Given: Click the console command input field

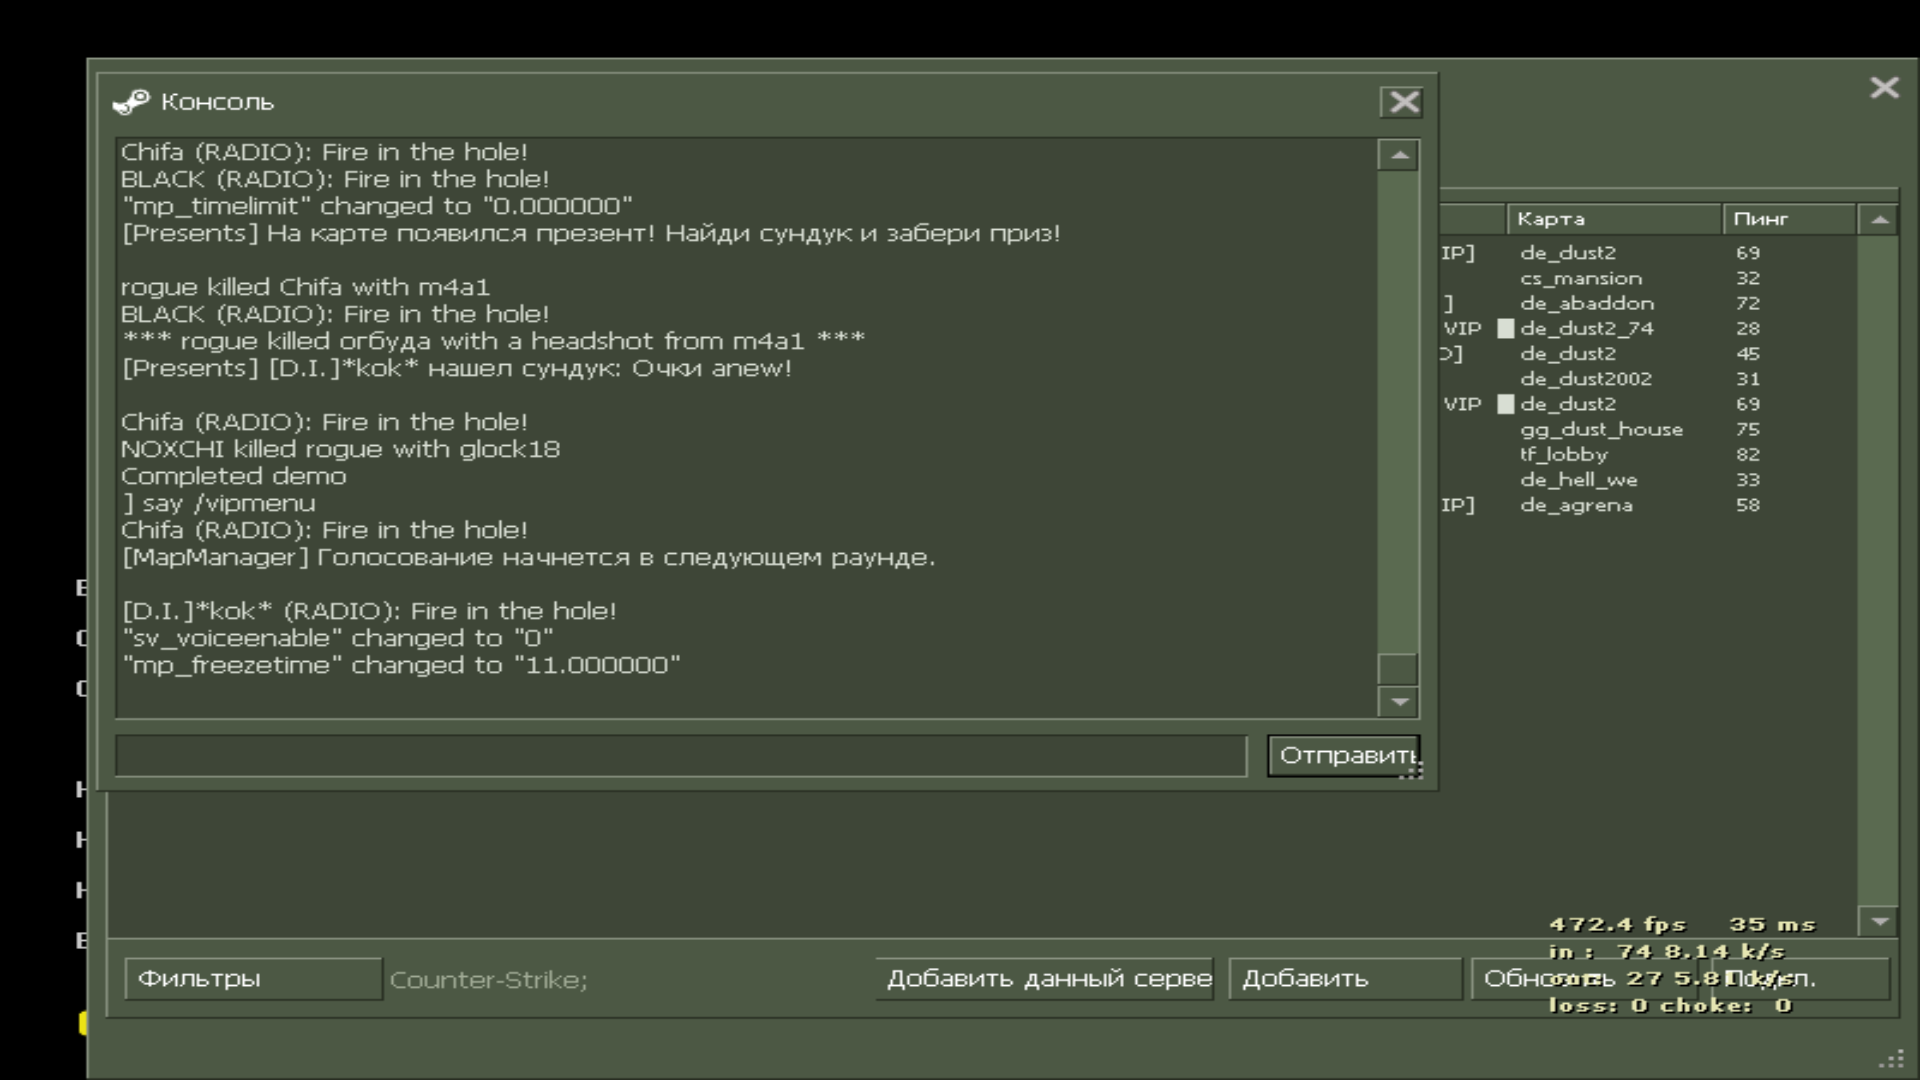Looking at the screenshot, I should (x=680, y=756).
